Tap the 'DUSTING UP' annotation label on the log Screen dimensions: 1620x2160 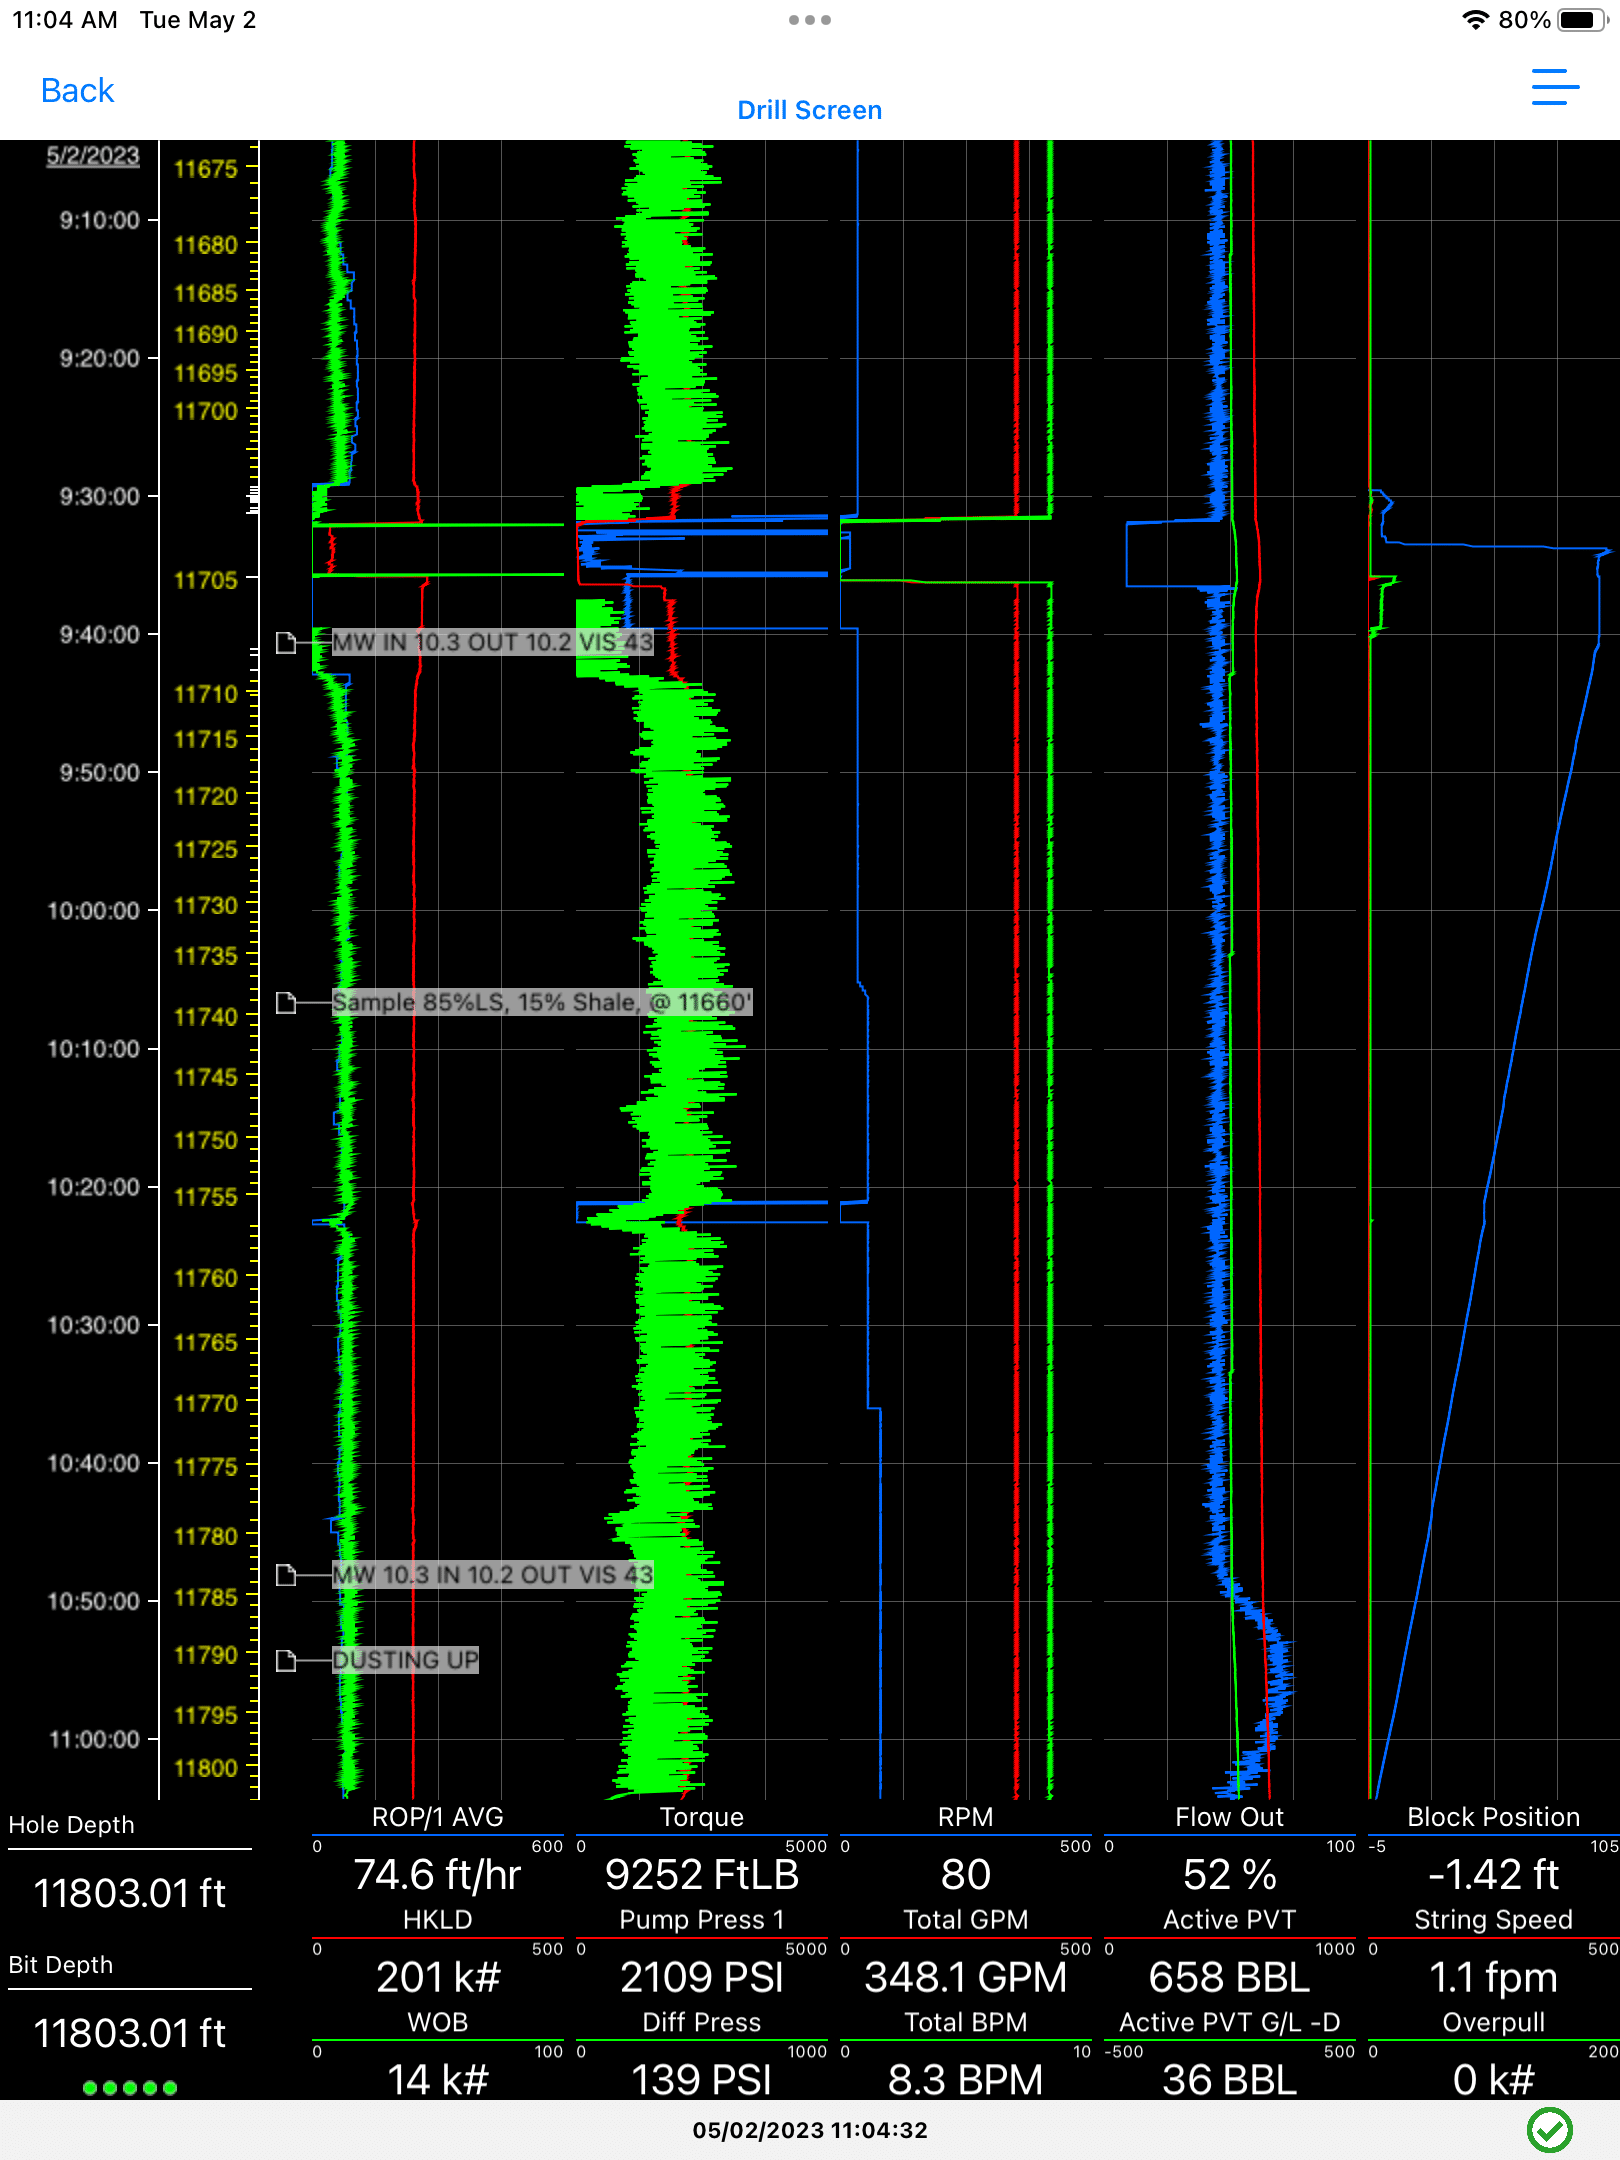[x=404, y=1660]
